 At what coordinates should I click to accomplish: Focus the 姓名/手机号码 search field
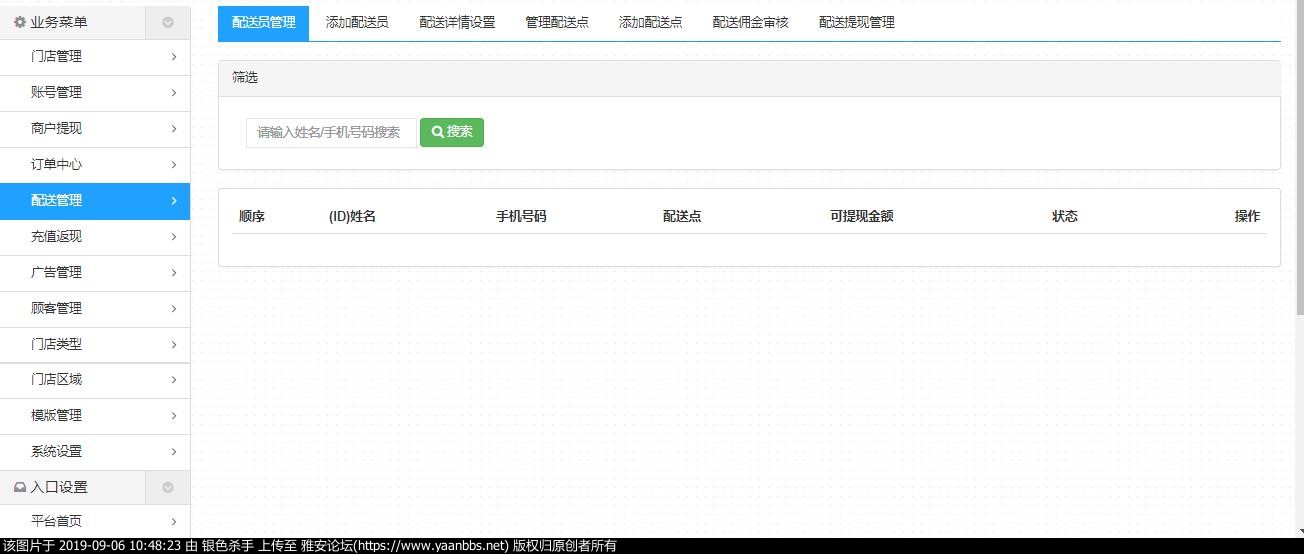click(331, 132)
